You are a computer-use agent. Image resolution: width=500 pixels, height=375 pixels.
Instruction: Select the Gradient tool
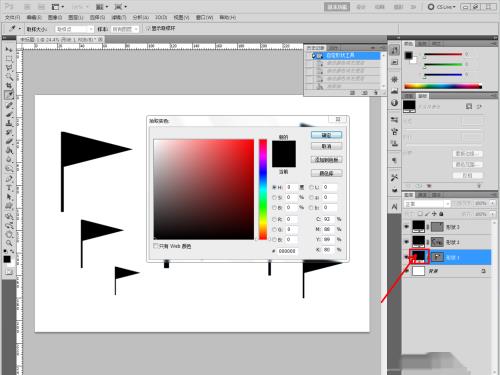pyautogui.click(x=9, y=150)
